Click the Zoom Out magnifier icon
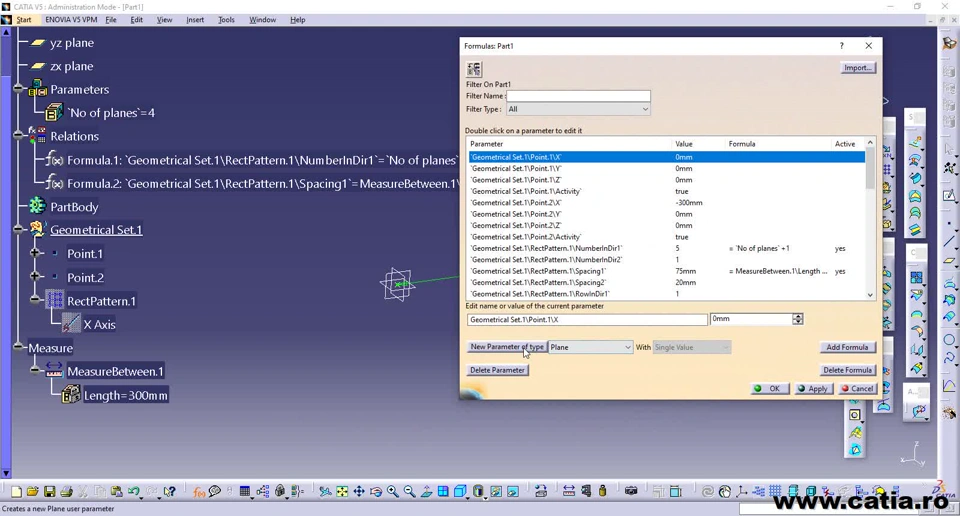Image resolution: width=960 pixels, height=516 pixels. [x=410, y=492]
